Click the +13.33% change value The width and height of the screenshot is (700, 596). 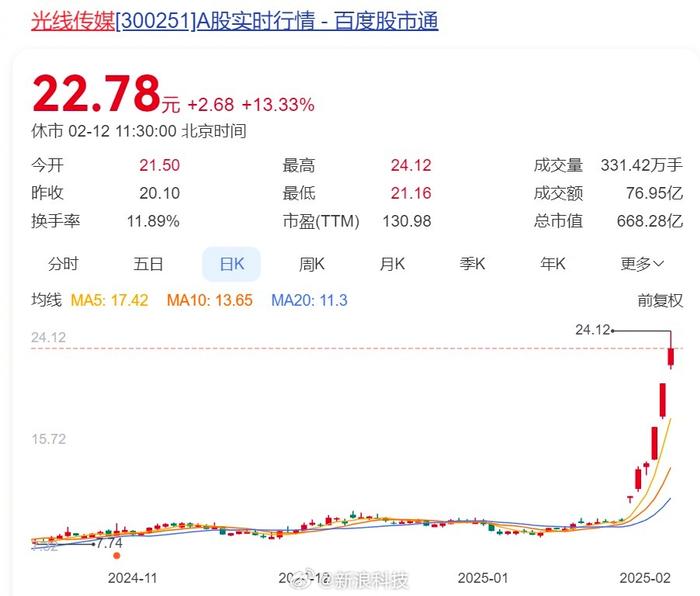pos(278,105)
